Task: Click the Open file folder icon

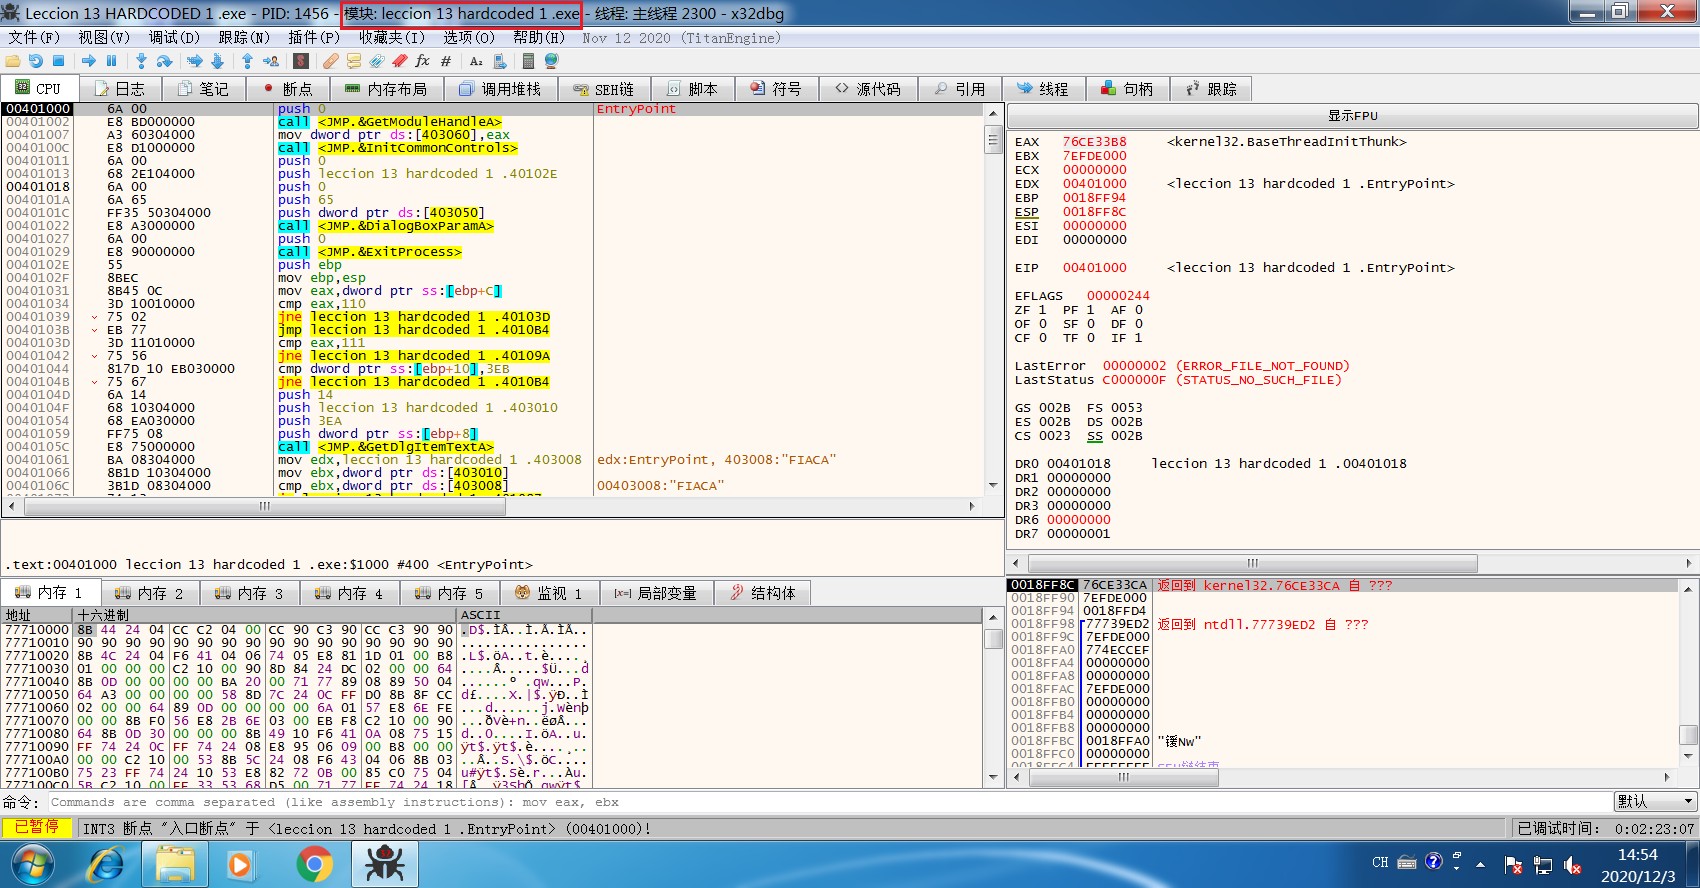Action: [x=13, y=61]
